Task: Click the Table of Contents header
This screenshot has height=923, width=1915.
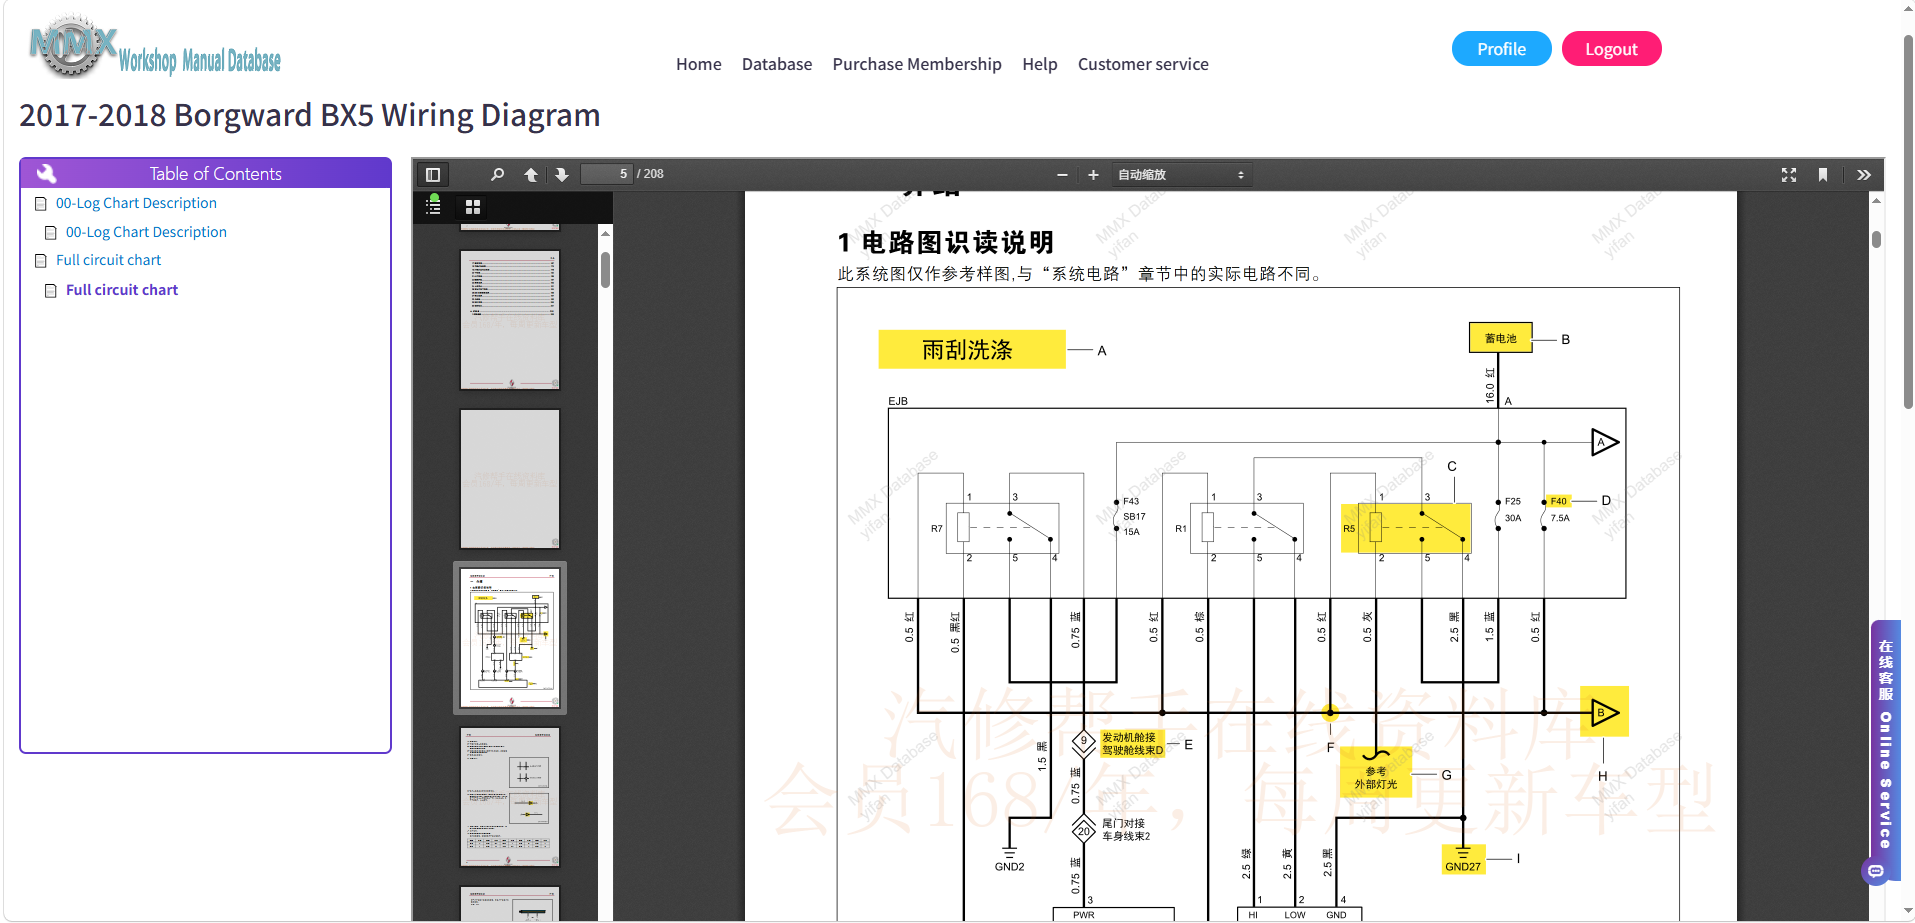Action: (205, 173)
